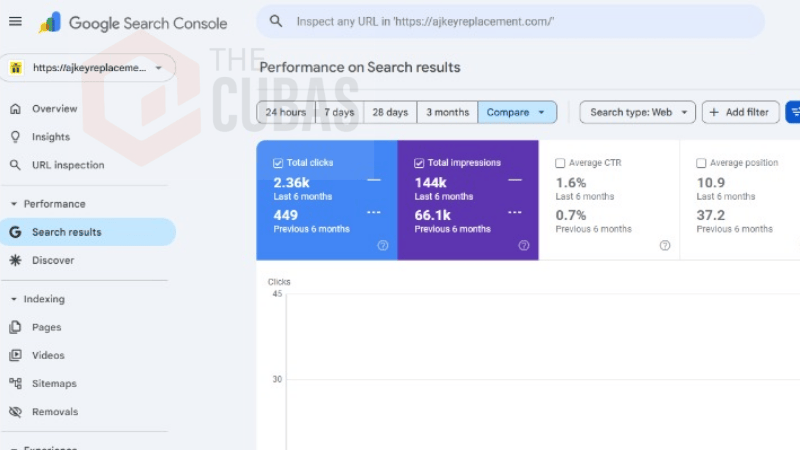800x450 pixels.
Task: Click the Videos icon in Indexing section
Action: [x=15, y=355]
